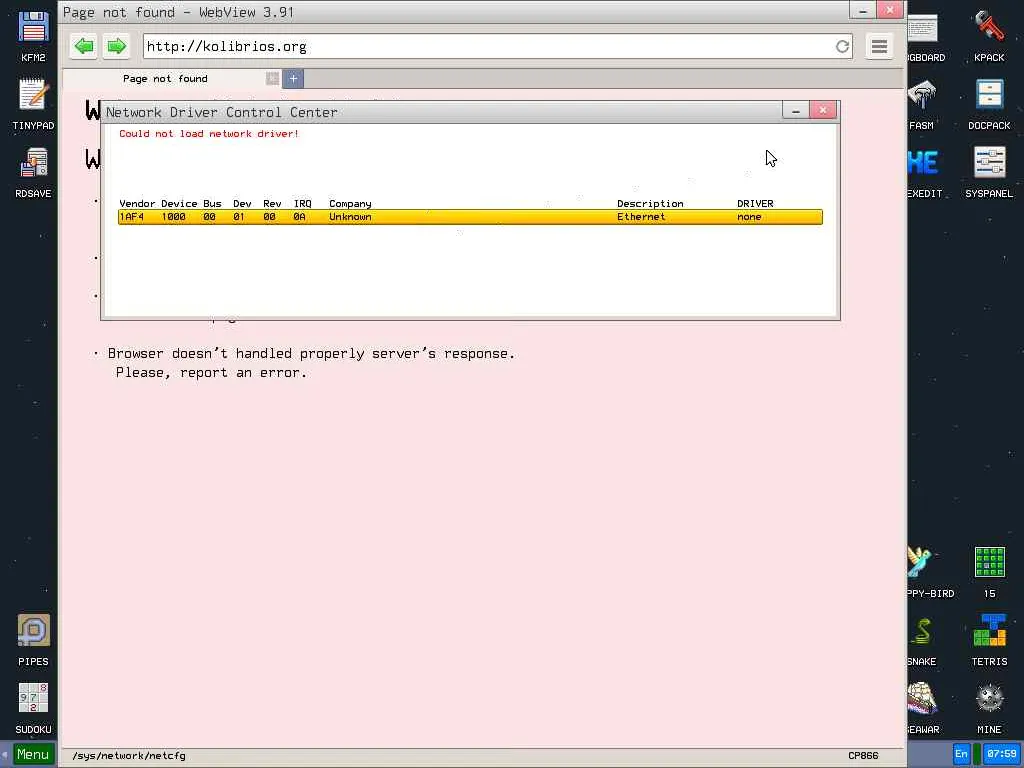
Task: Click the 'IRQ' column header
Action: (302, 204)
